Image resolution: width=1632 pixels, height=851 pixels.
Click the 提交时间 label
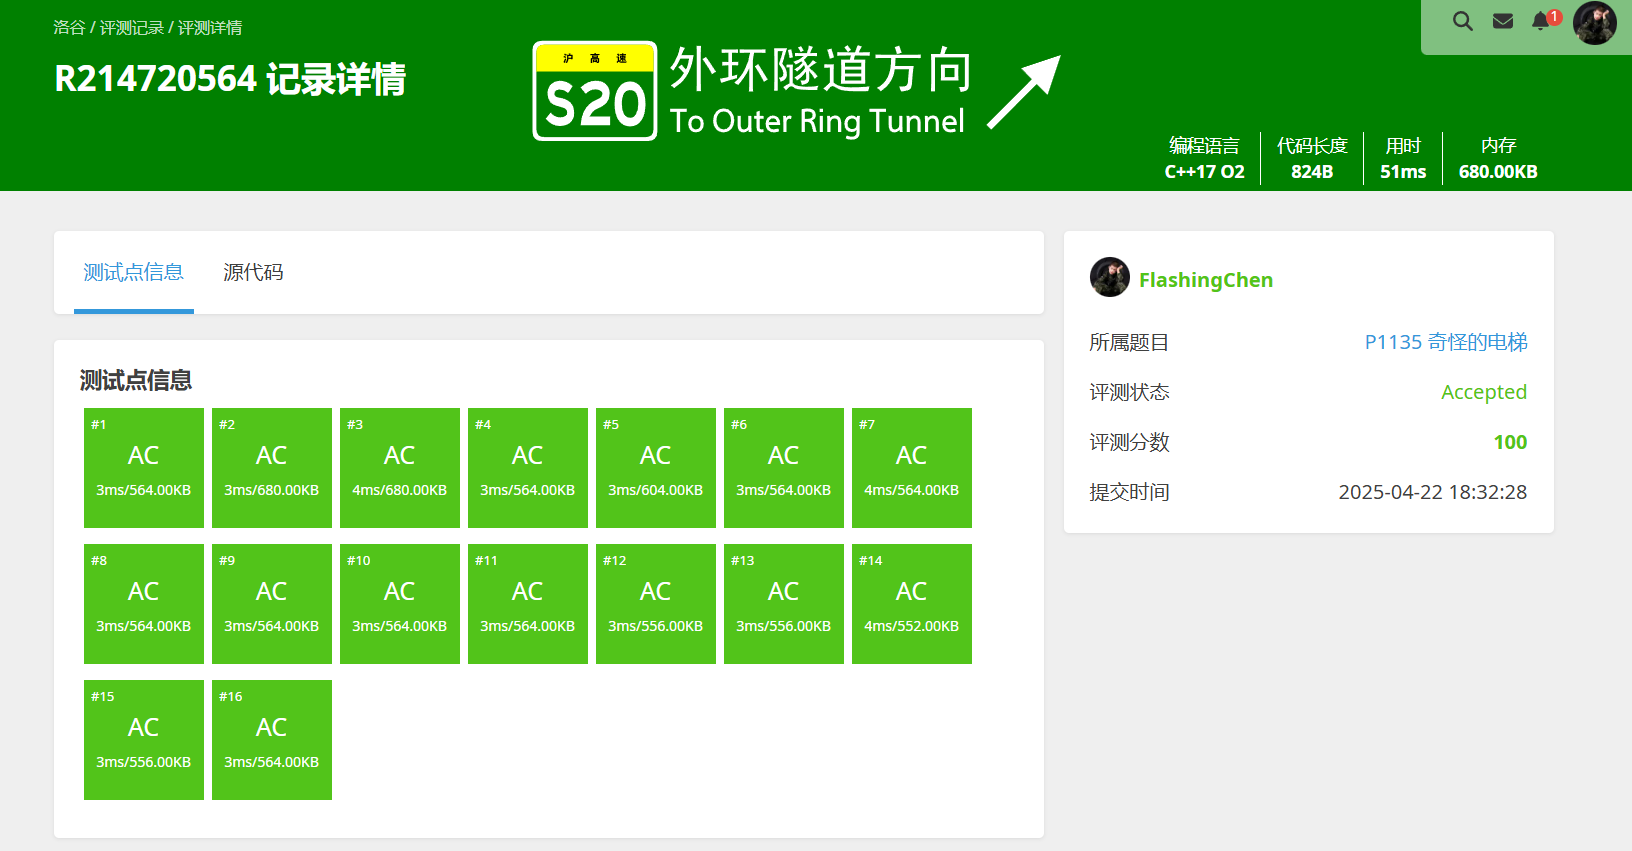(x=1129, y=492)
